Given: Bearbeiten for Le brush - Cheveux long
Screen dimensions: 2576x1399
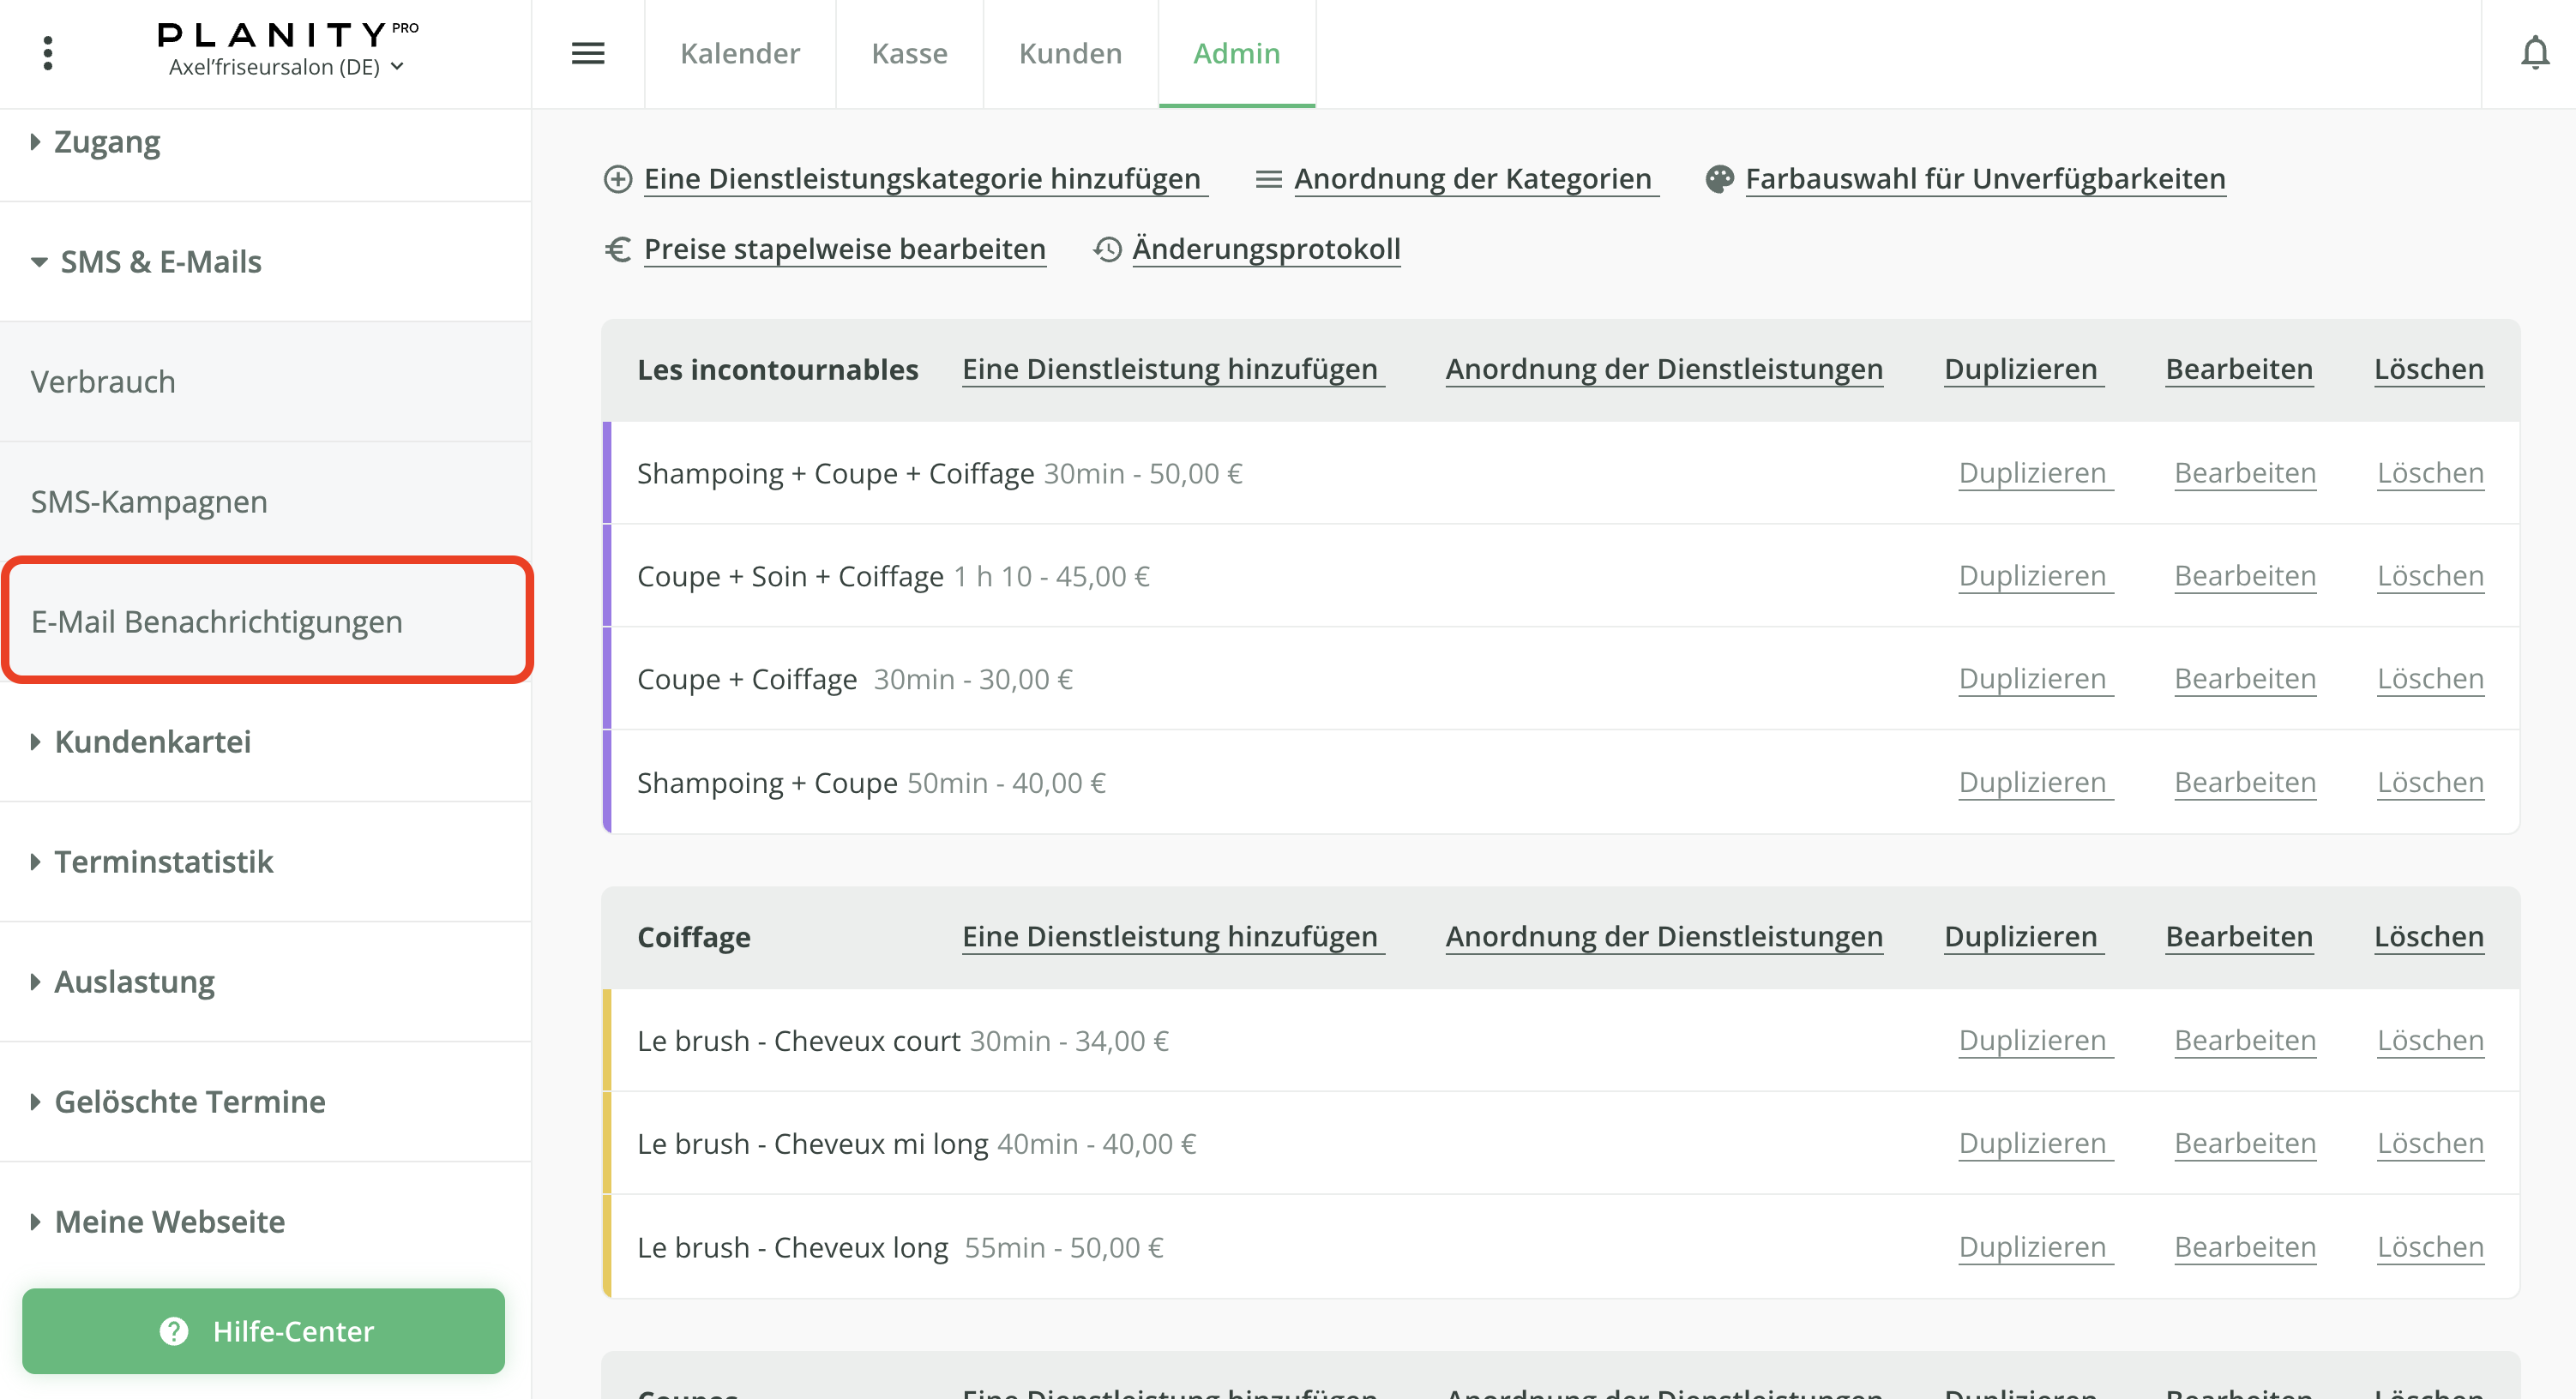Looking at the screenshot, I should click(x=2245, y=1246).
